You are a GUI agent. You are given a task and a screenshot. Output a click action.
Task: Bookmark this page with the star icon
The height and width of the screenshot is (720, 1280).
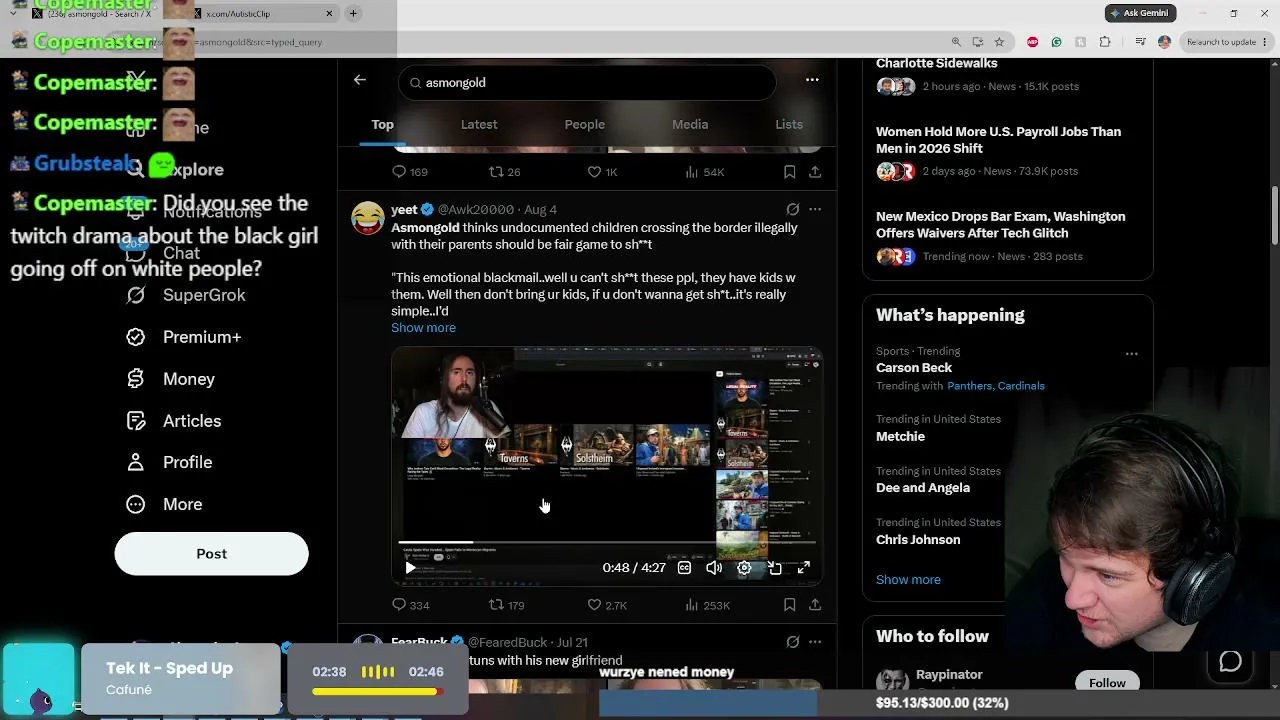[x=999, y=42]
